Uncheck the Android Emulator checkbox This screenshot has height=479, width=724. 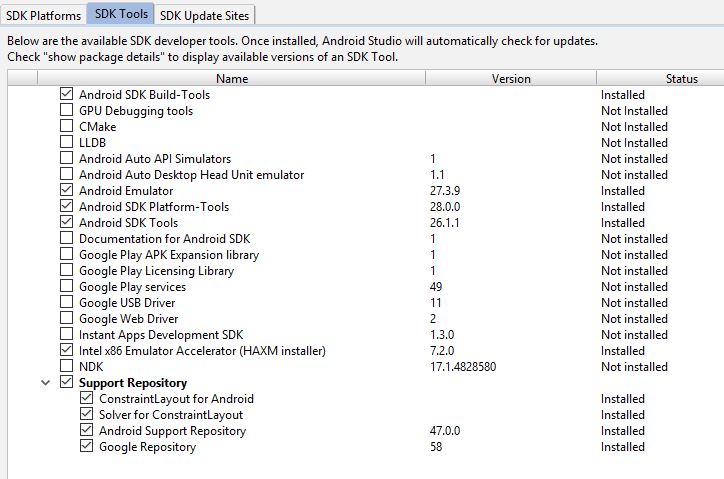[67, 191]
